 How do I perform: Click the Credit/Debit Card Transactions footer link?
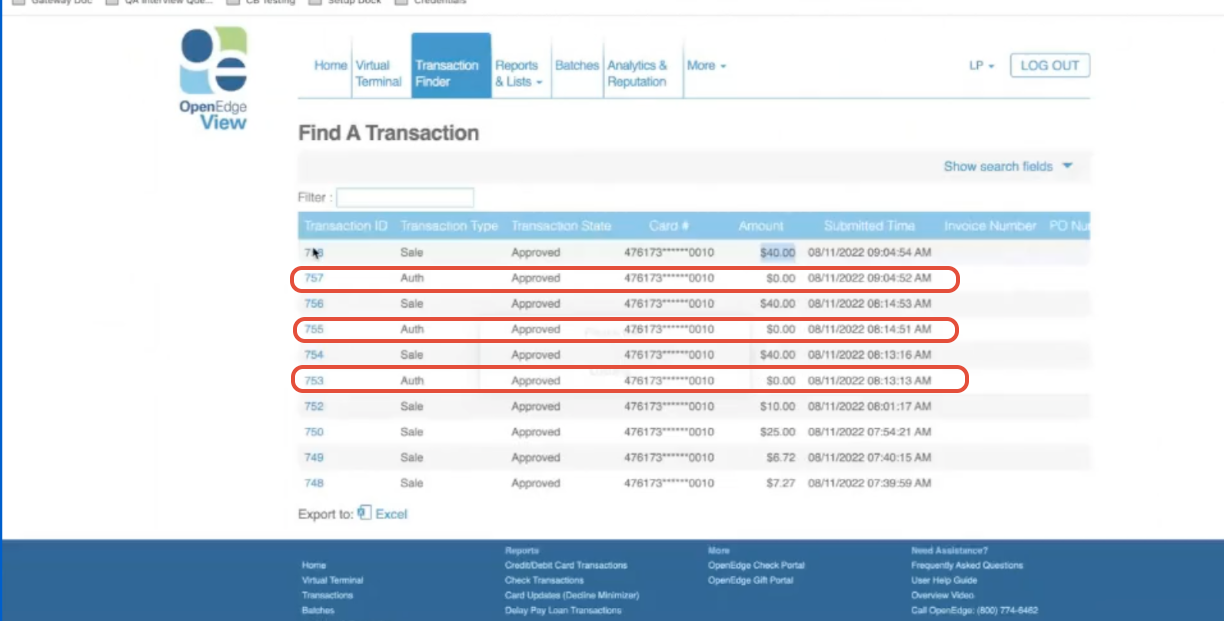[566, 565]
